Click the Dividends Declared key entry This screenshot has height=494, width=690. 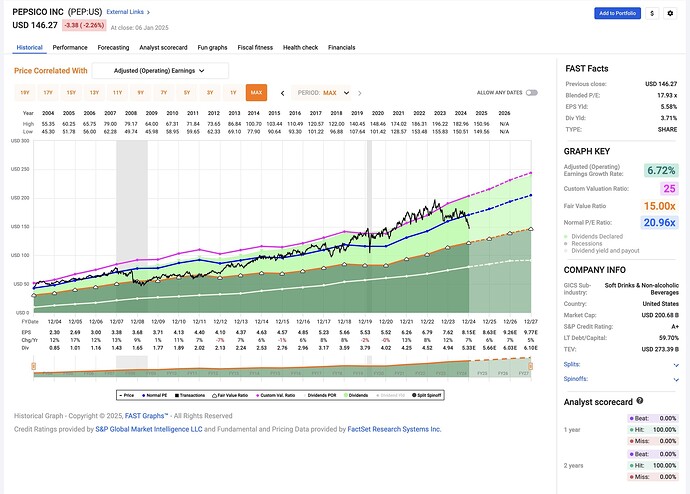click(x=594, y=237)
